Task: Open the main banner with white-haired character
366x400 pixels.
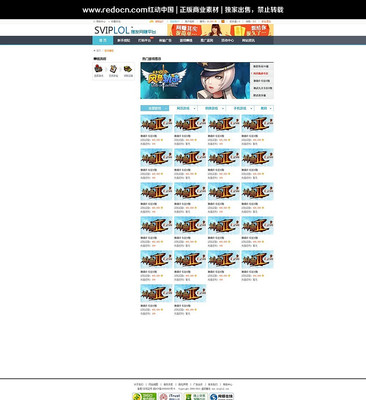Action: 195,81
